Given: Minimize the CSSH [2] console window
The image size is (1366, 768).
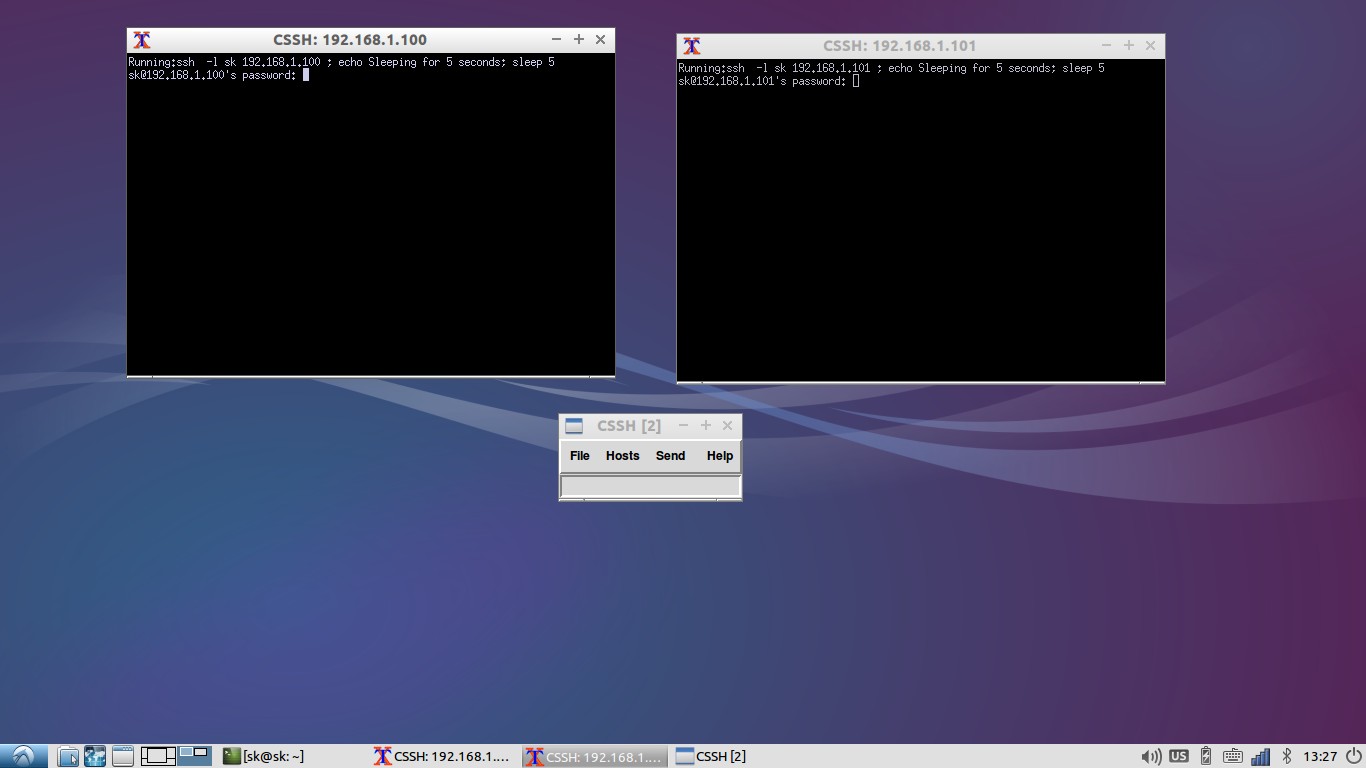Looking at the screenshot, I should click(x=683, y=426).
